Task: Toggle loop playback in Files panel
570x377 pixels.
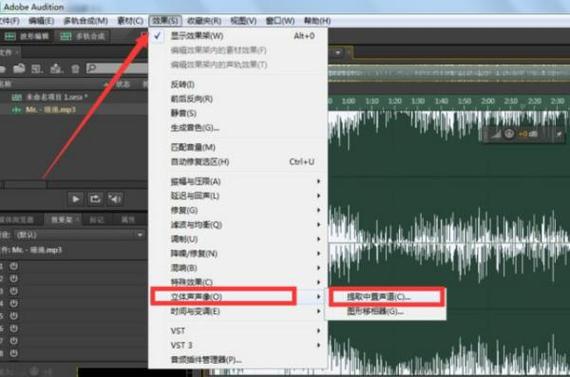Action: click(x=95, y=199)
